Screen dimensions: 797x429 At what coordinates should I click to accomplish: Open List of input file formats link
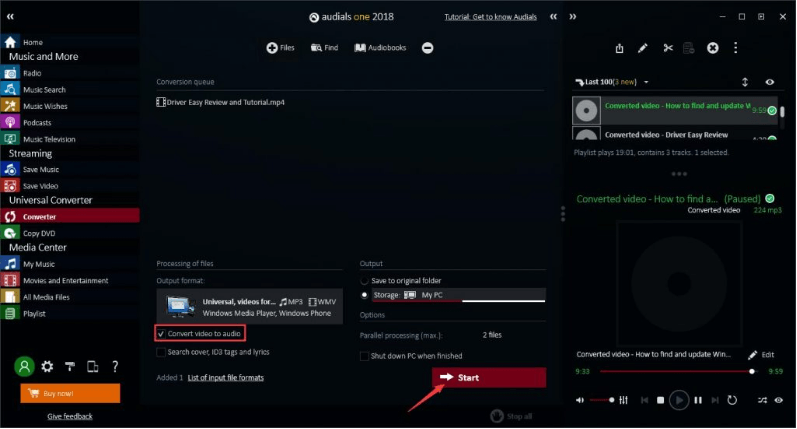[x=226, y=378]
